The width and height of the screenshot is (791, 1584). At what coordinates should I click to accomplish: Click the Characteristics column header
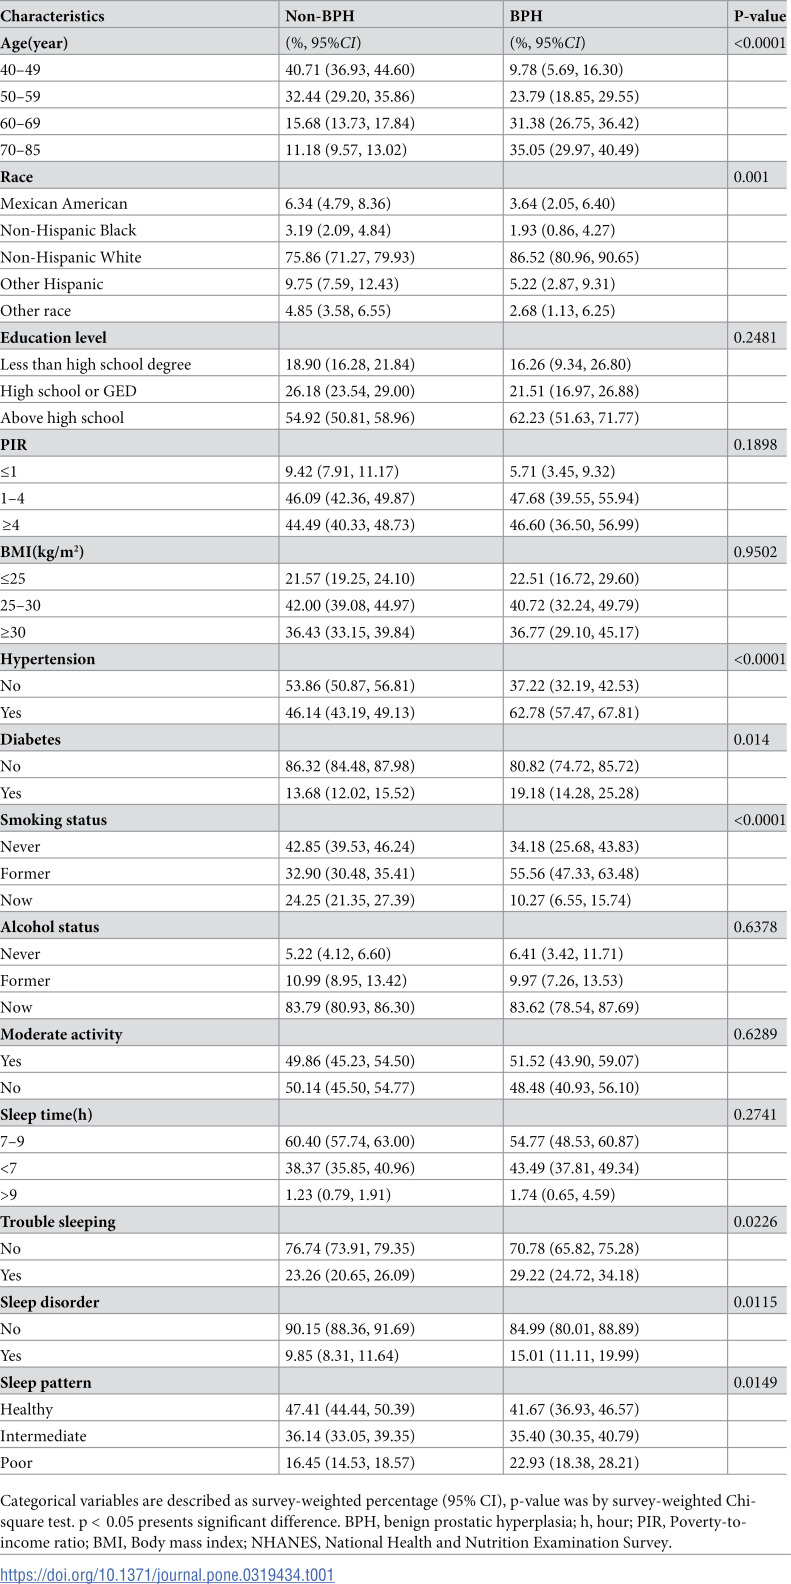coord(53,16)
